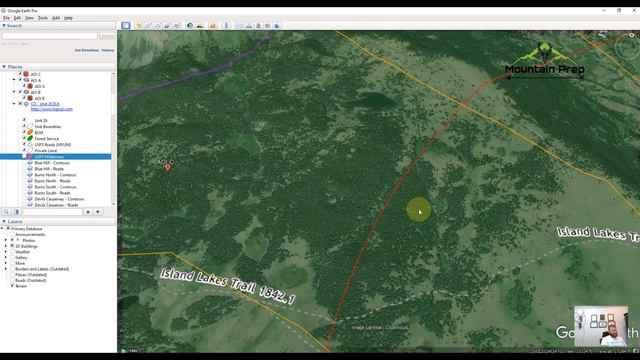Collapse the Search panel
Screen dimensions: 640x360
(x=4, y=26)
